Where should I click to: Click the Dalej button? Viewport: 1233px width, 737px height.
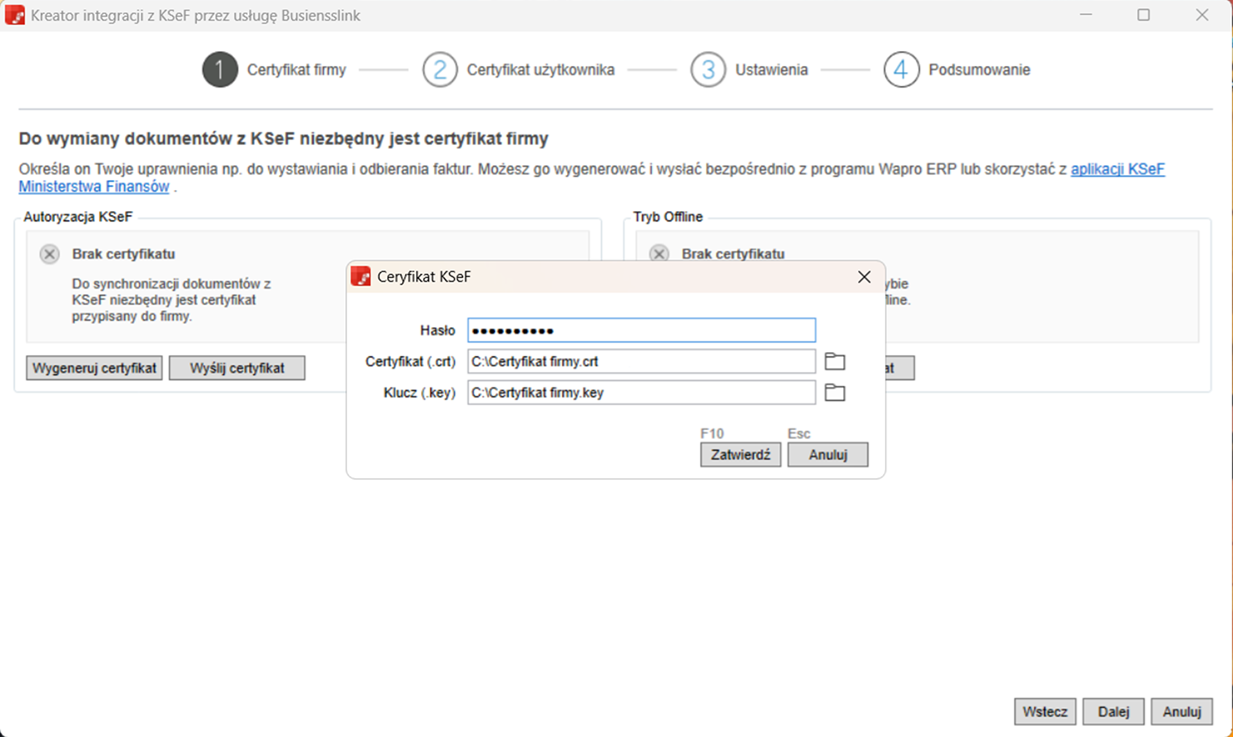[1113, 712]
